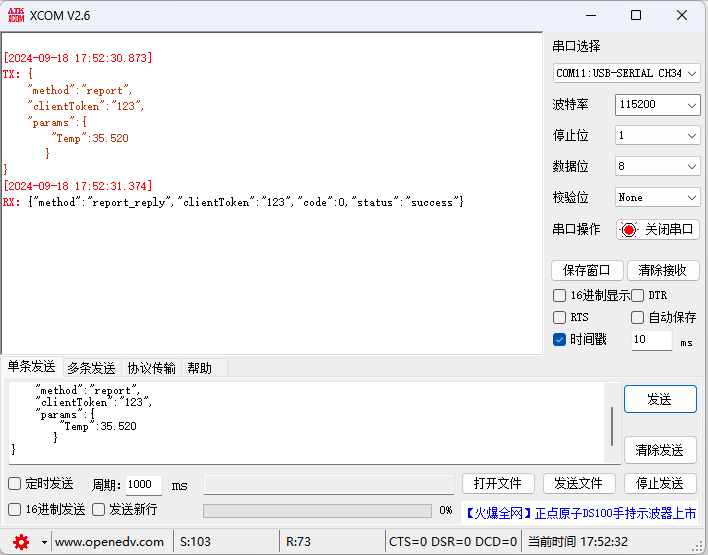Click the 保存窗口 save window button
The height and width of the screenshot is (555, 708).
(588, 270)
